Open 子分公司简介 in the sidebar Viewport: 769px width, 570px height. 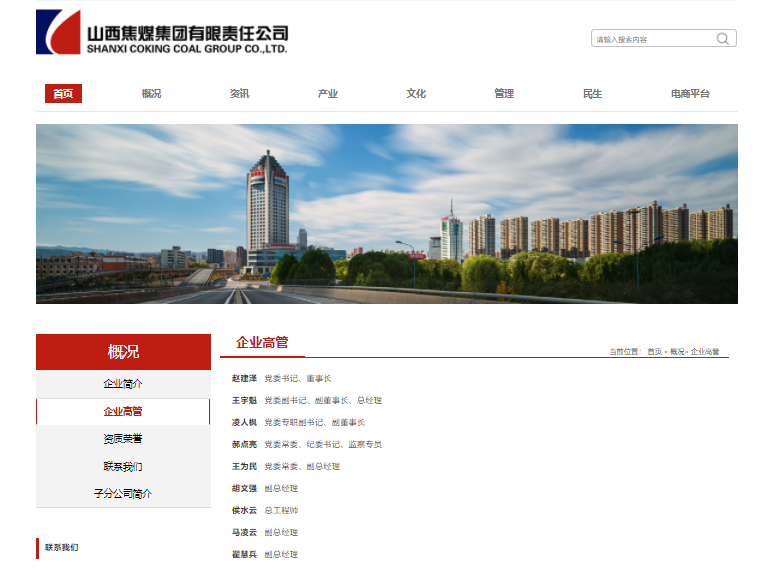(123, 494)
